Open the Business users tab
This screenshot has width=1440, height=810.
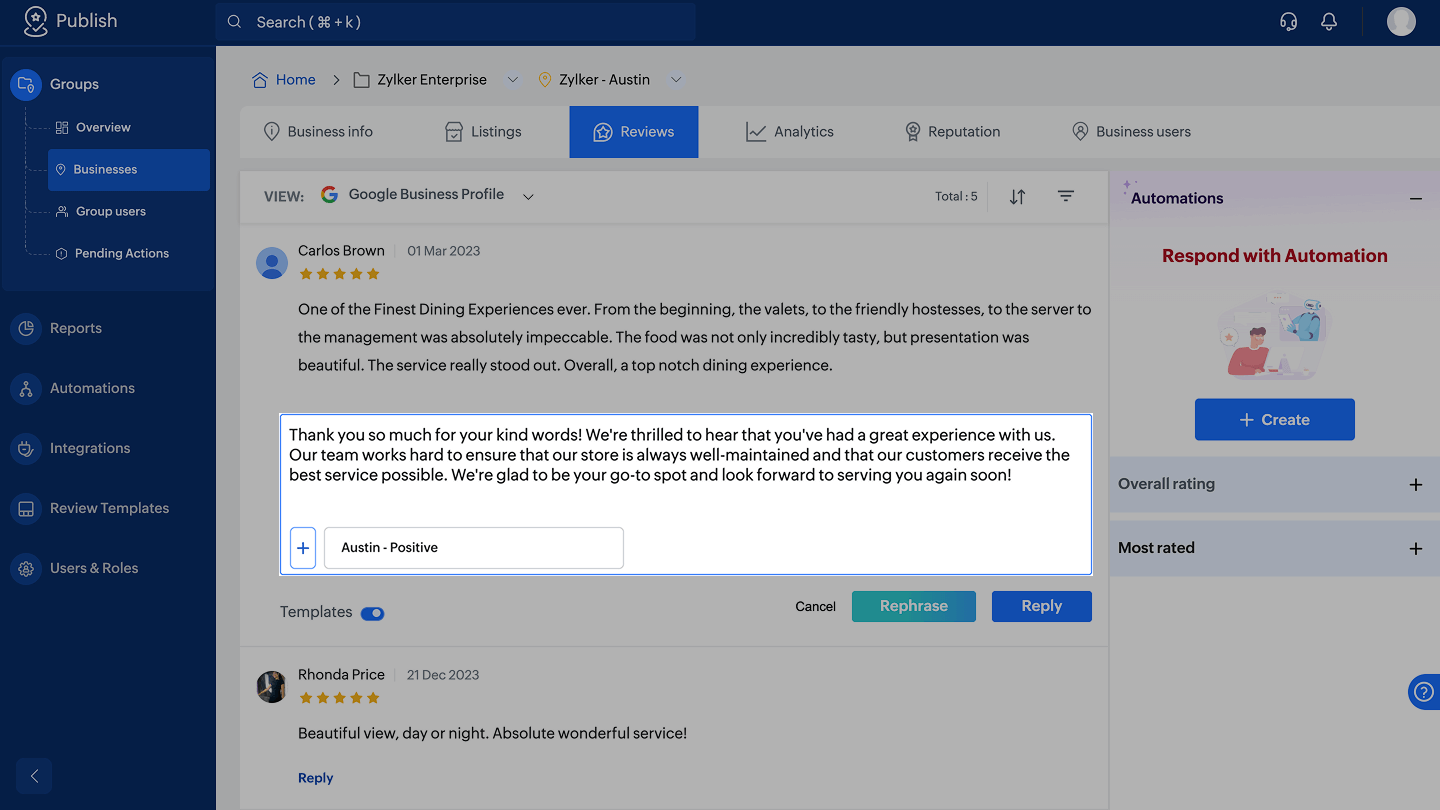point(1131,132)
